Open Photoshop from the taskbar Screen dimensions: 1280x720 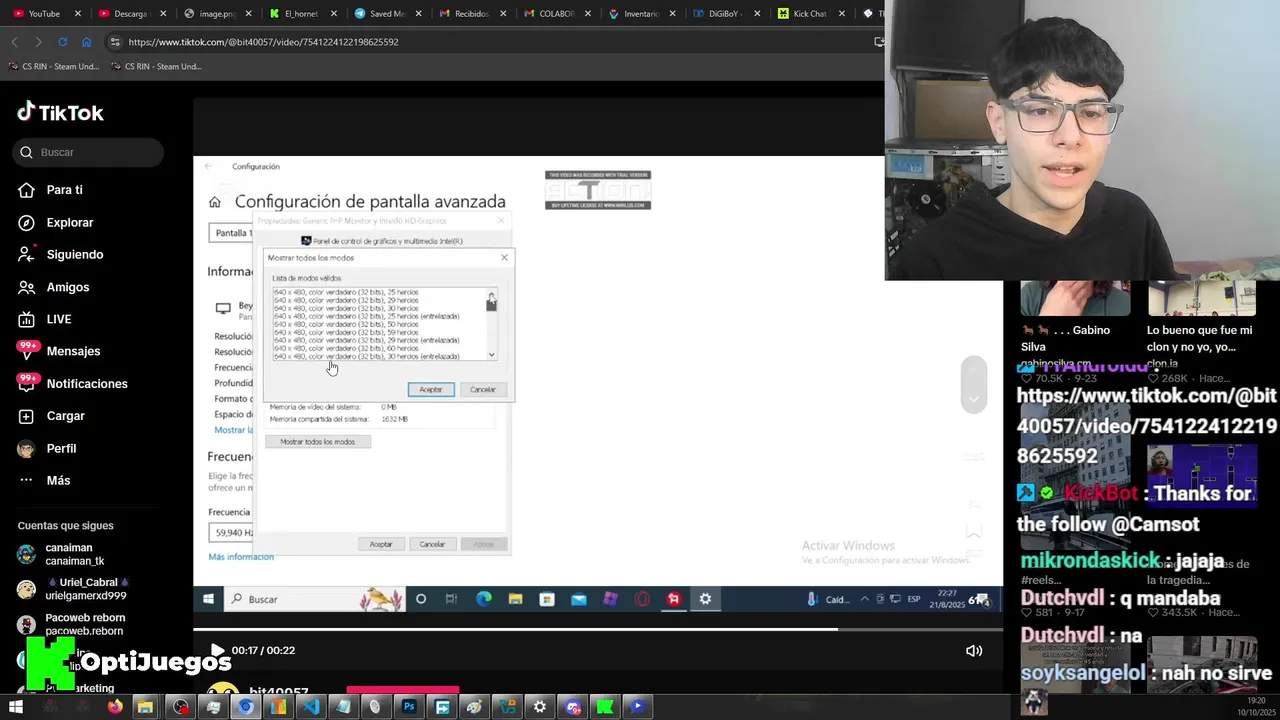click(x=409, y=707)
